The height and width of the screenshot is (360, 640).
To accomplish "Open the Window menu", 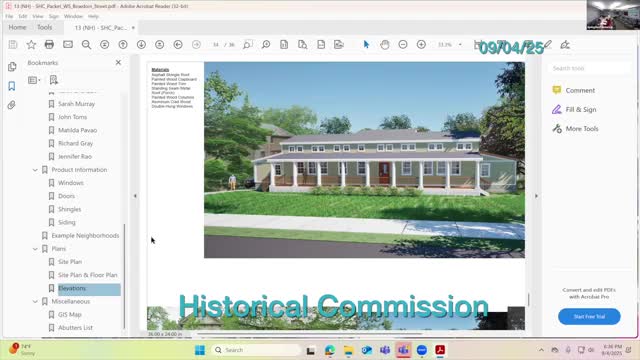I will 73,16.
